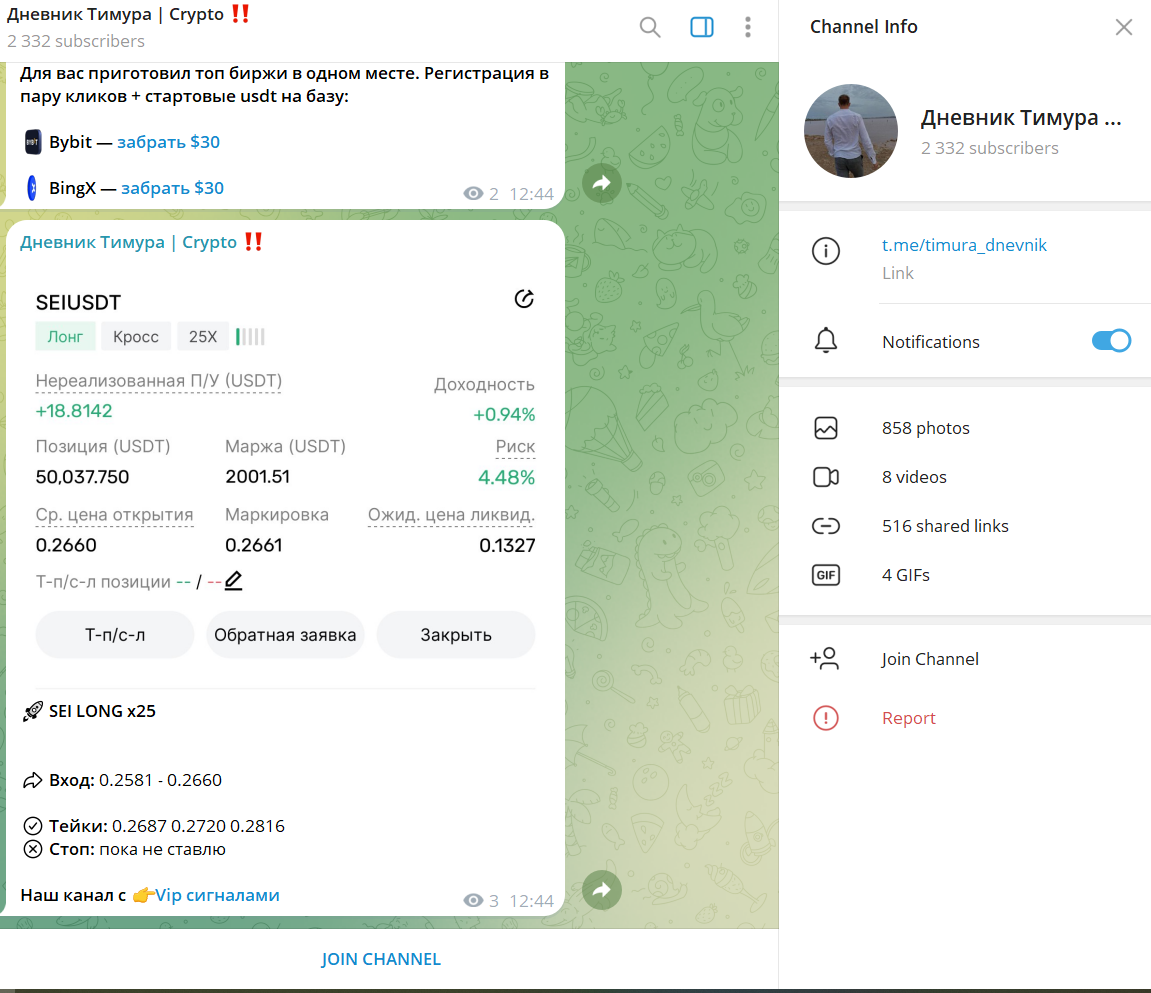Click the margin level bars indicator
This screenshot has height=993, width=1151.
[250, 337]
